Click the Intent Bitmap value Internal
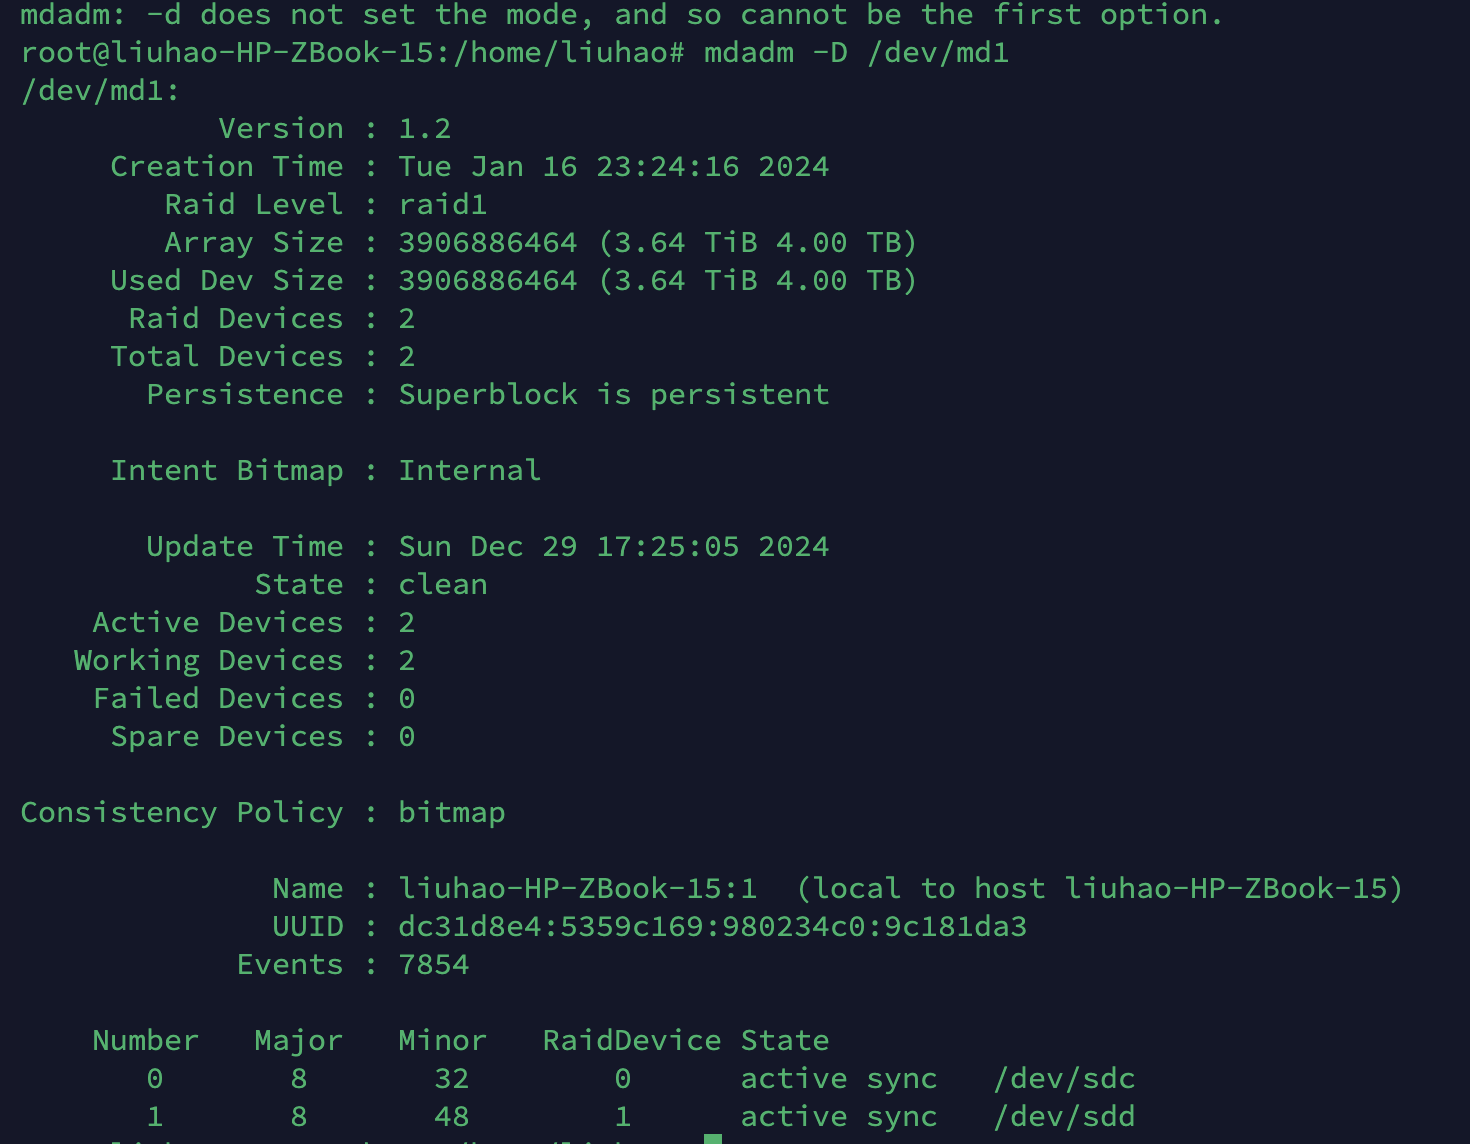Viewport: 1470px width, 1144px height. point(469,470)
